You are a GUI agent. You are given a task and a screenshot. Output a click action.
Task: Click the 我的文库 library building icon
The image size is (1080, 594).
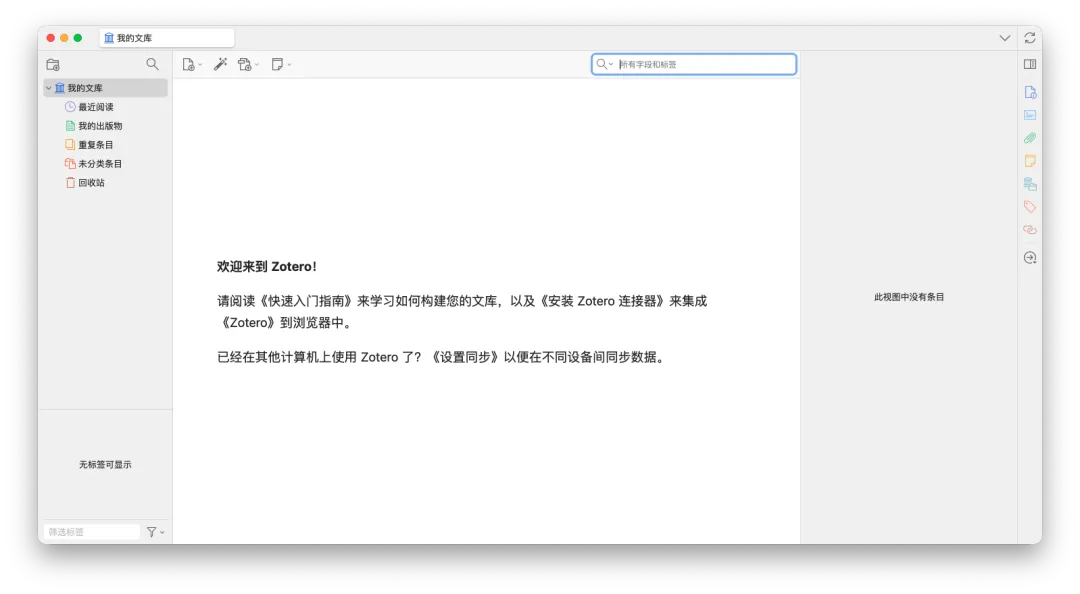[x=60, y=88]
